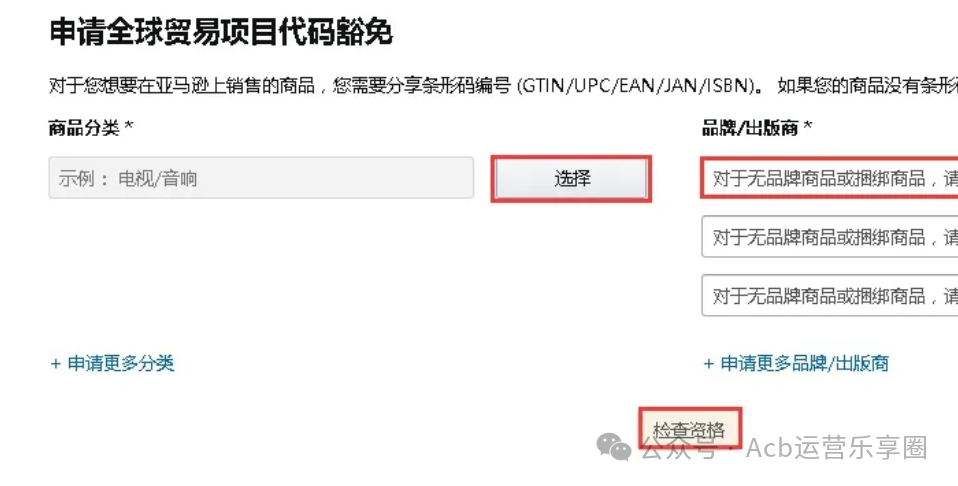Click the red-outlined first brand input field
Viewport: 958px width, 486px height.
pyautogui.click(x=830, y=178)
